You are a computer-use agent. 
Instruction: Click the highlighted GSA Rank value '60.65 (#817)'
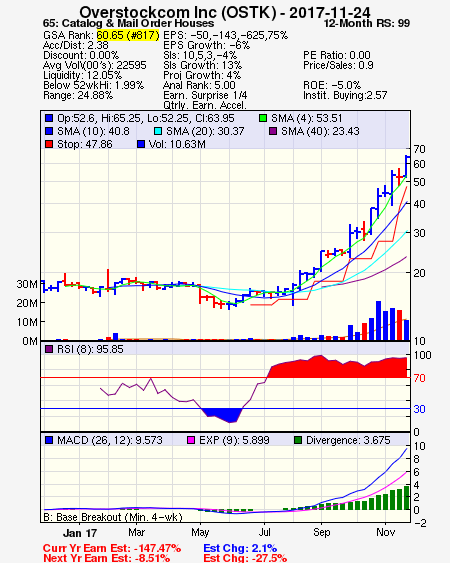[x=128, y=35]
